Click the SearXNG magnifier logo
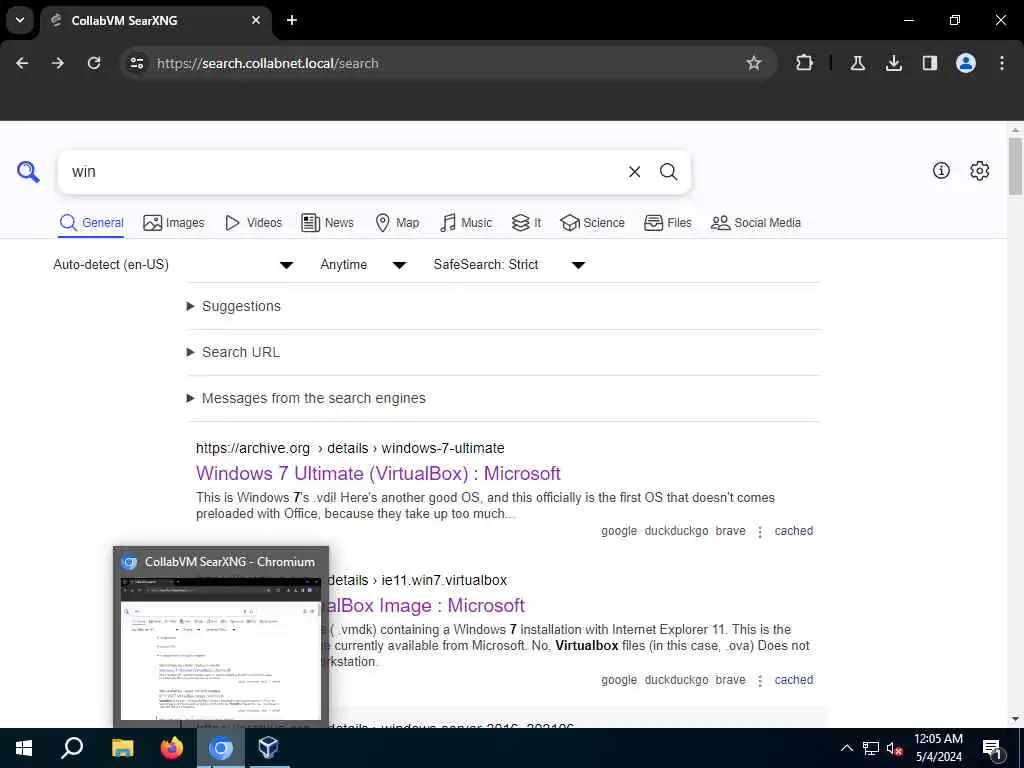Image resolution: width=1024 pixels, height=768 pixels. pyautogui.click(x=28, y=172)
